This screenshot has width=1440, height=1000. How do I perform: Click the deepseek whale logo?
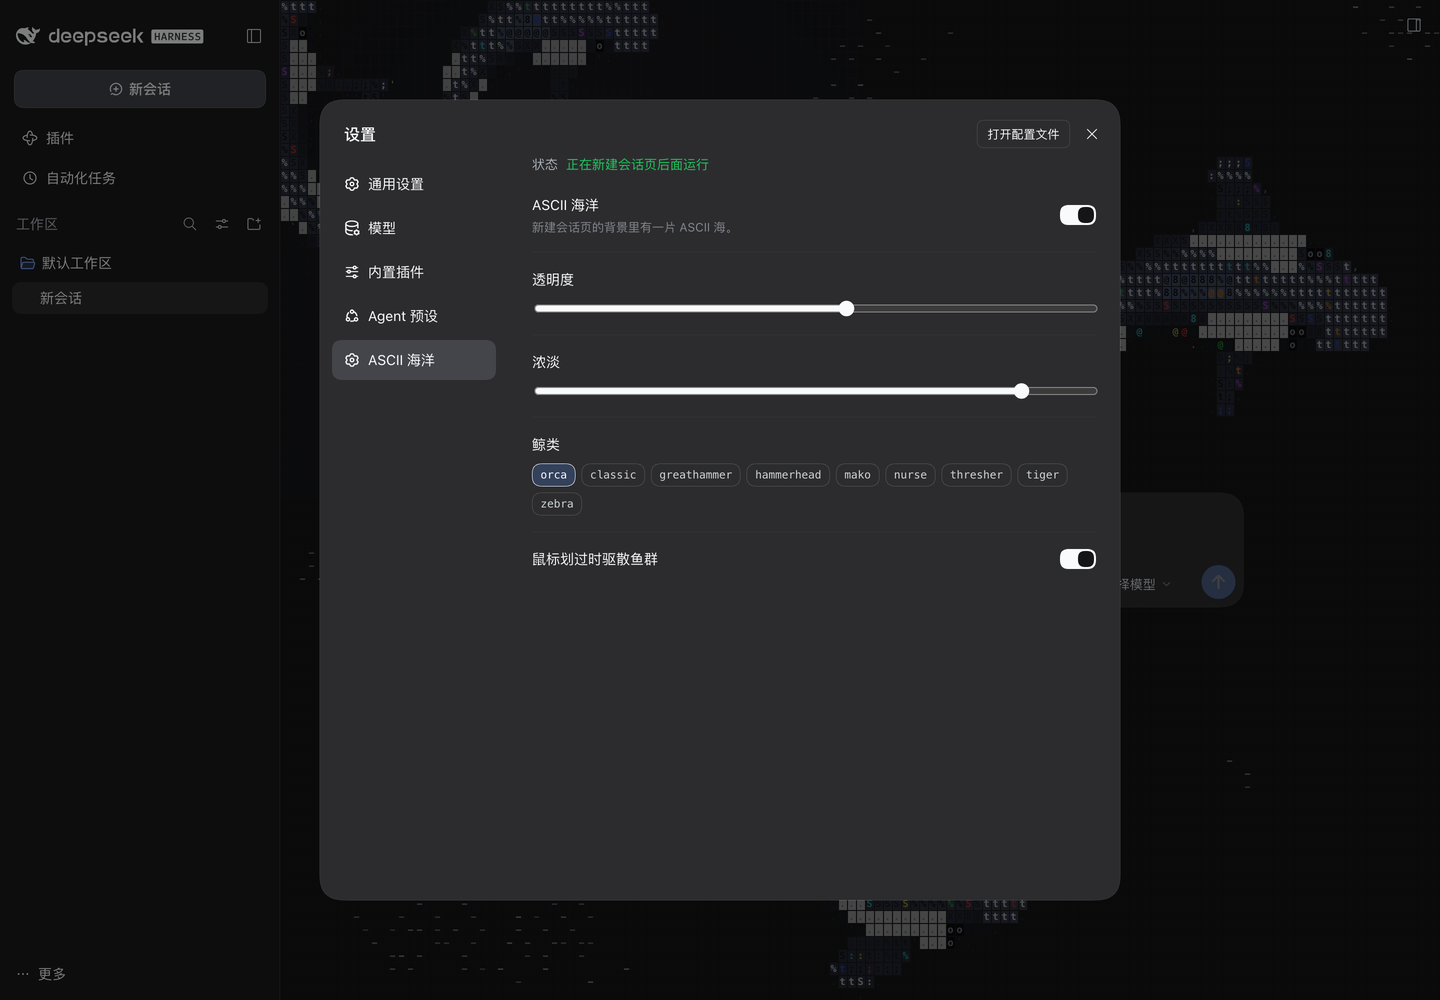(28, 36)
